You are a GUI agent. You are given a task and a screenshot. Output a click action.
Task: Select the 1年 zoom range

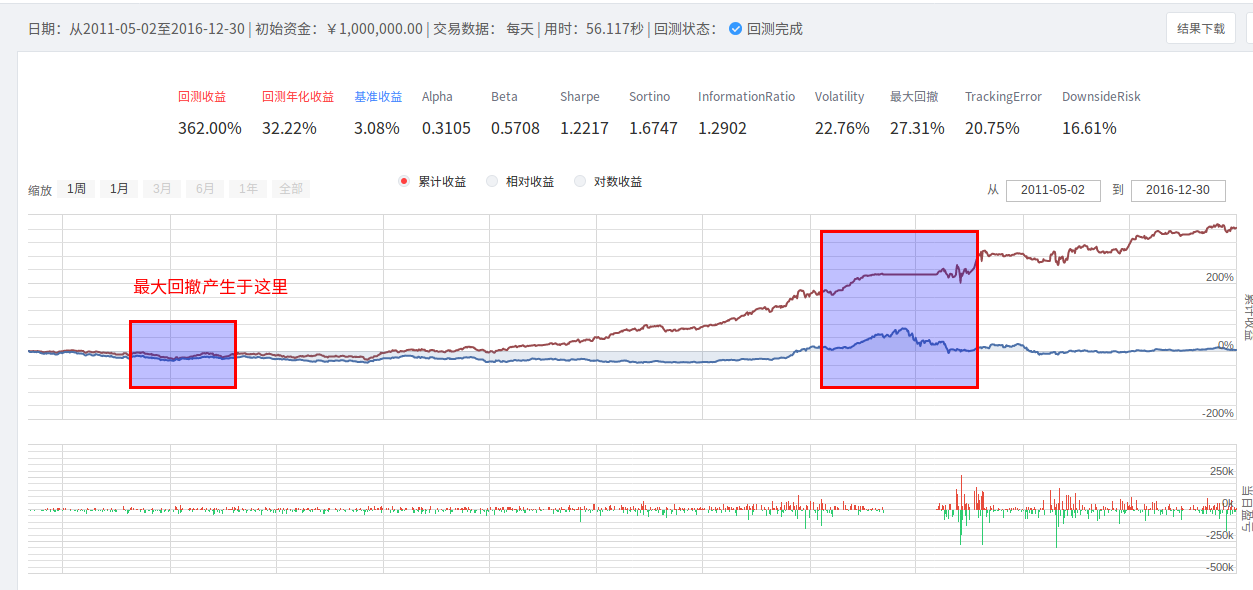pyautogui.click(x=248, y=188)
